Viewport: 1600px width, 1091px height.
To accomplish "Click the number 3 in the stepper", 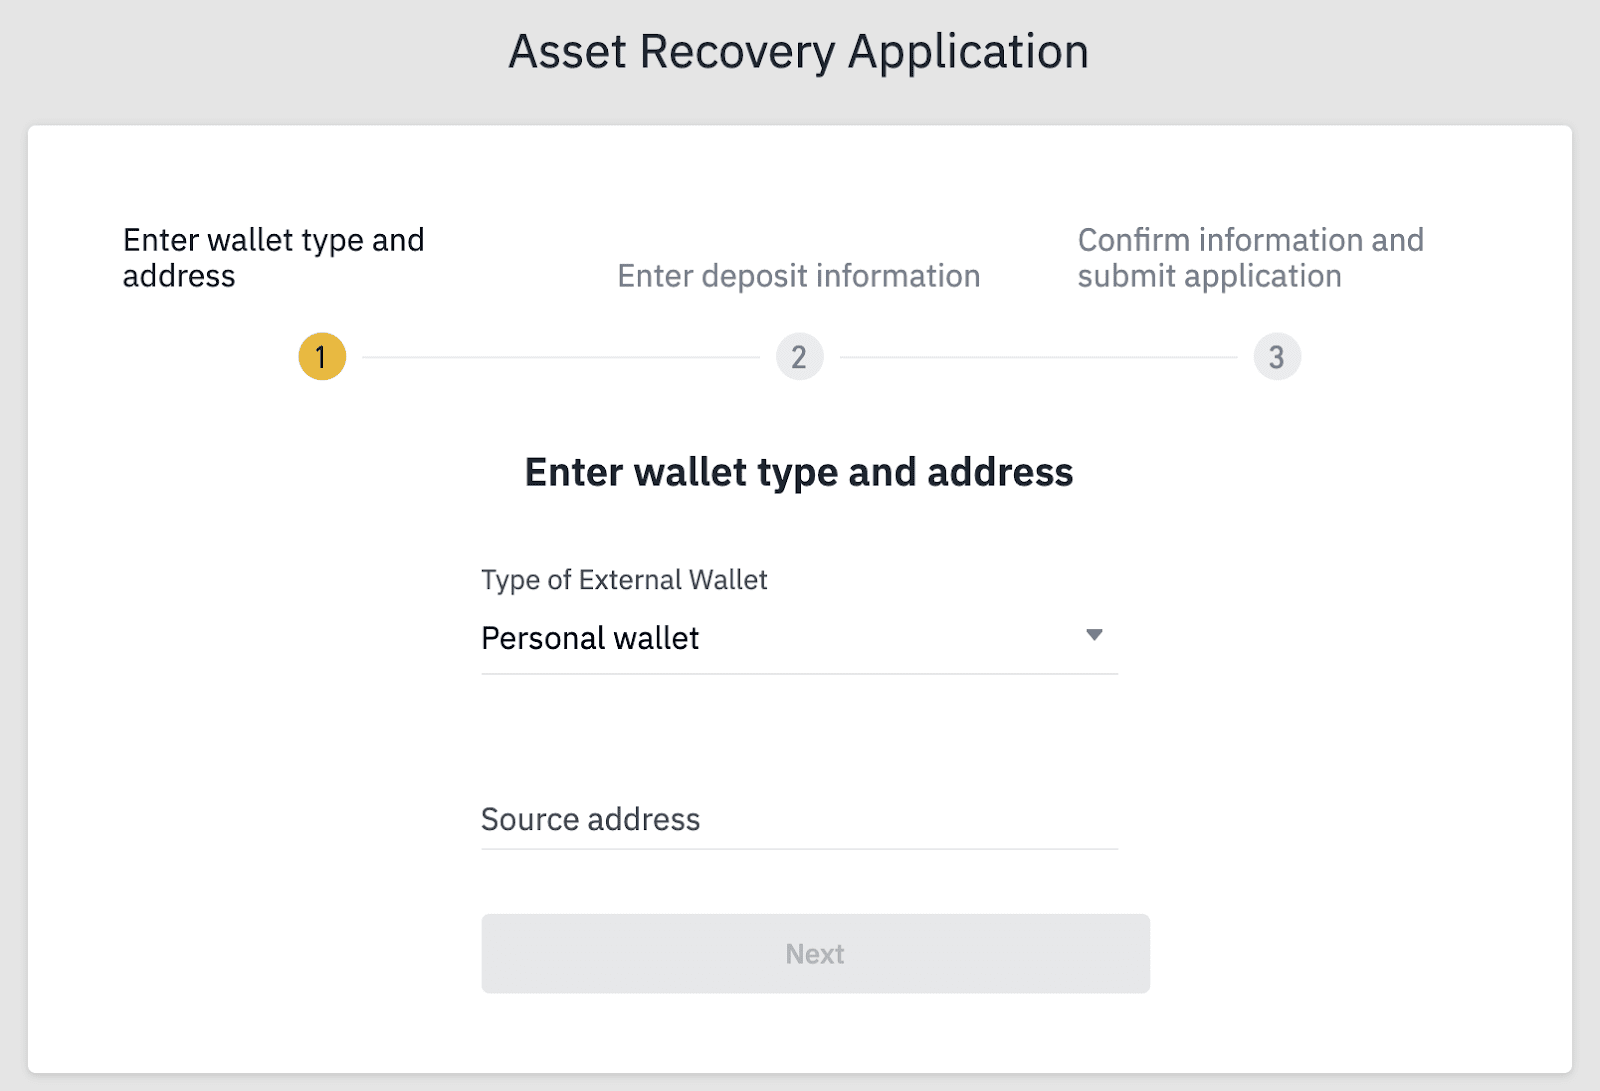I will [x=1277, y=357].
